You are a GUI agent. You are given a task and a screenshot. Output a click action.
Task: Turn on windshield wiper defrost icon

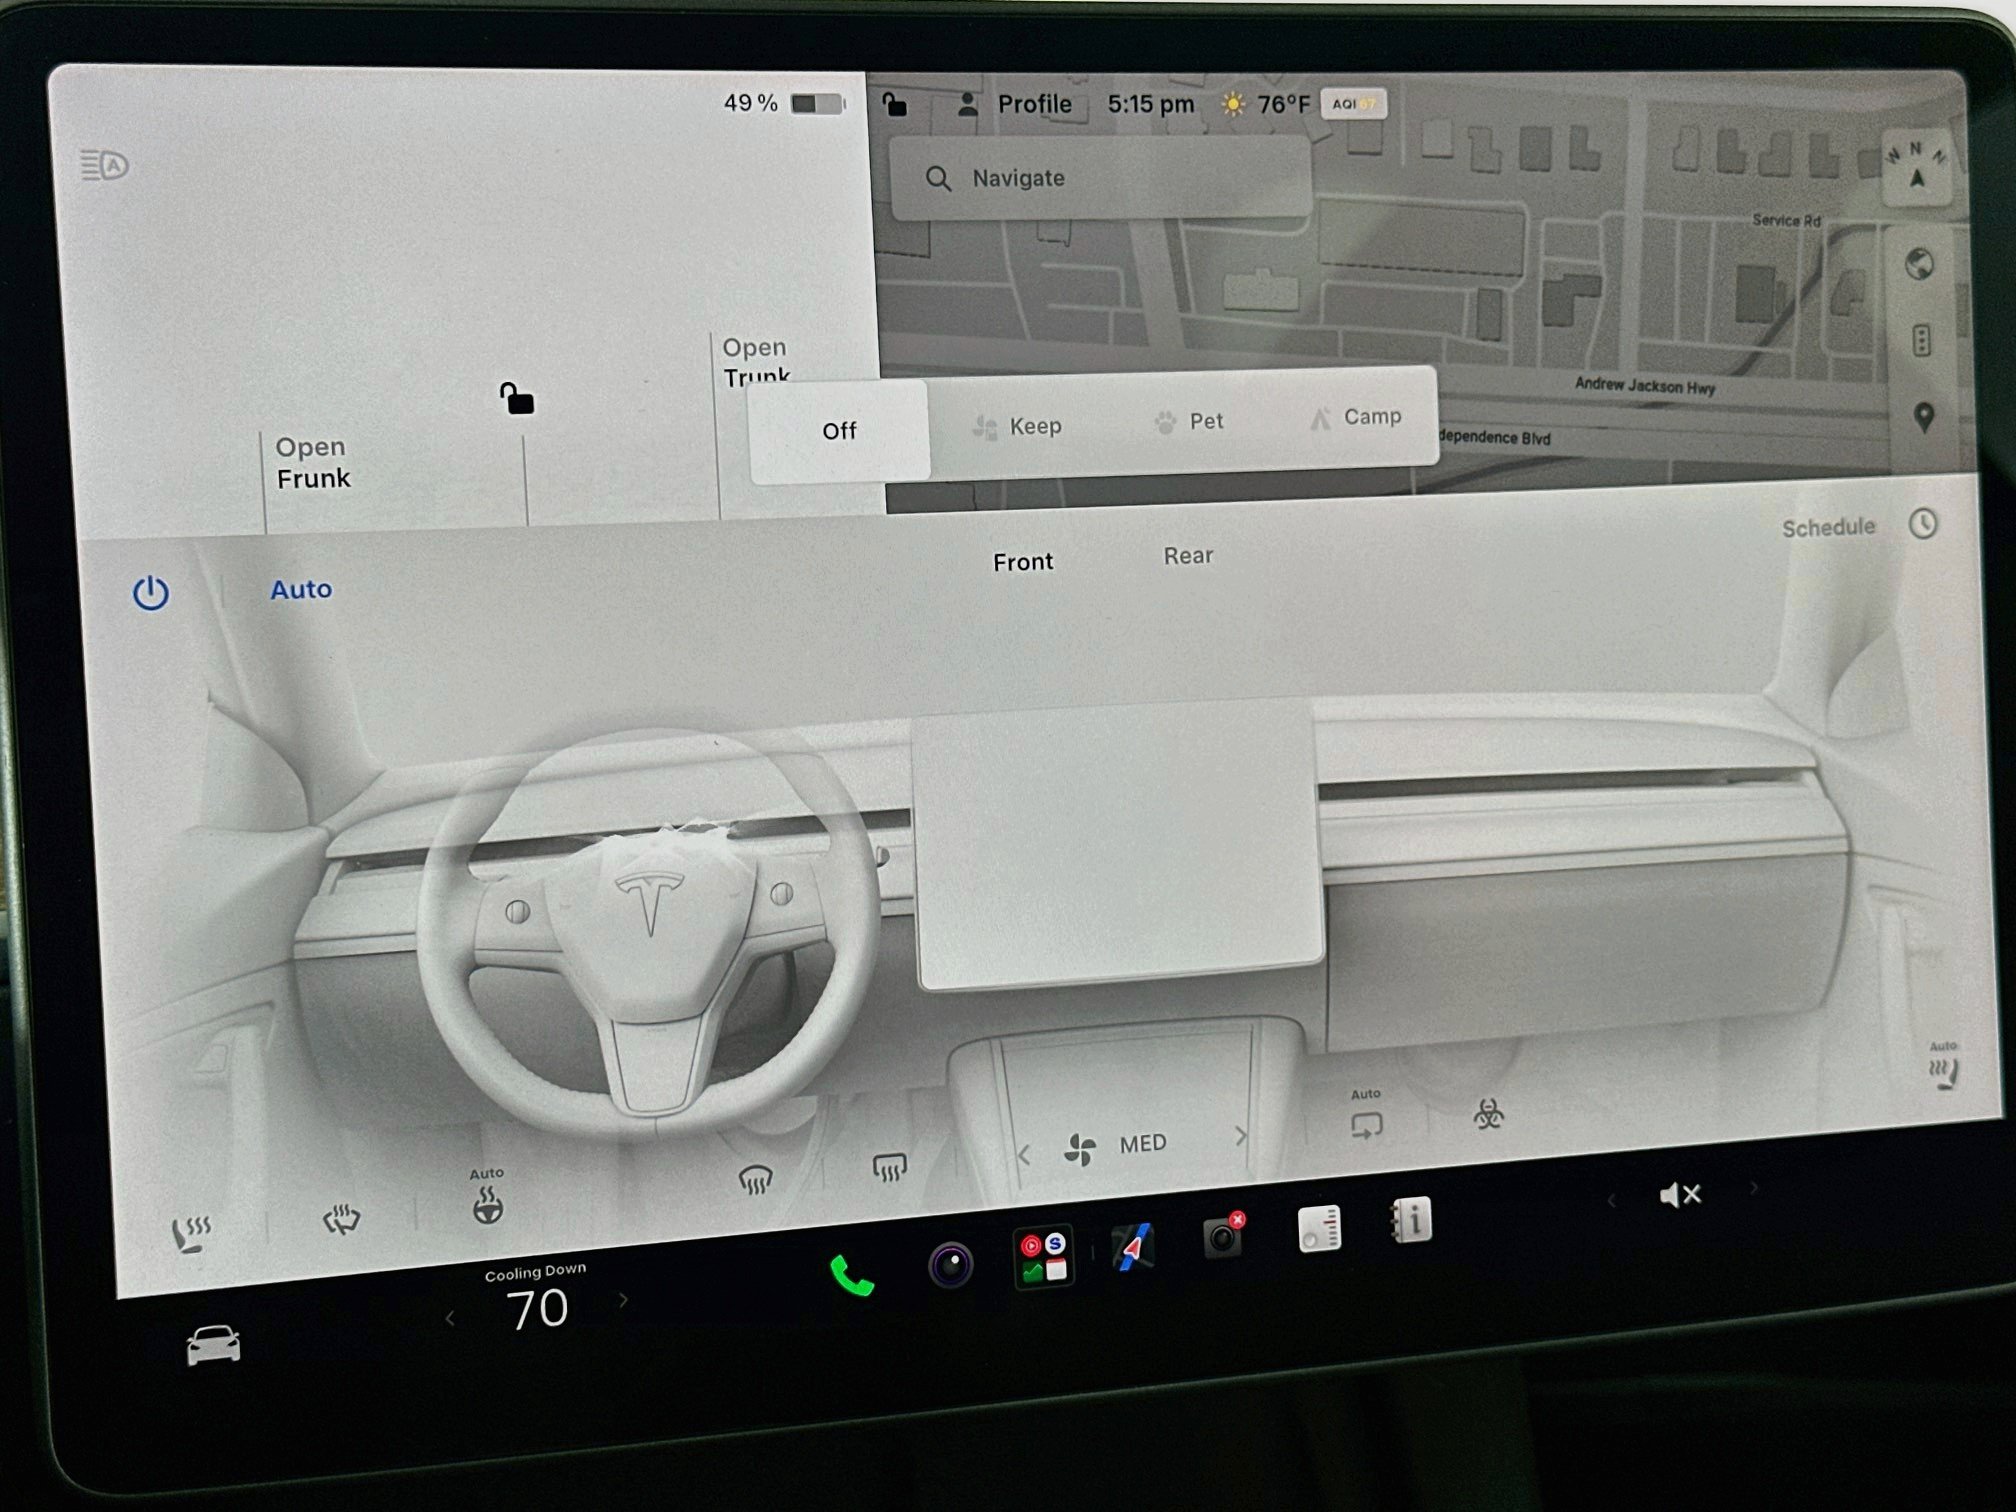coord(341,1220)
